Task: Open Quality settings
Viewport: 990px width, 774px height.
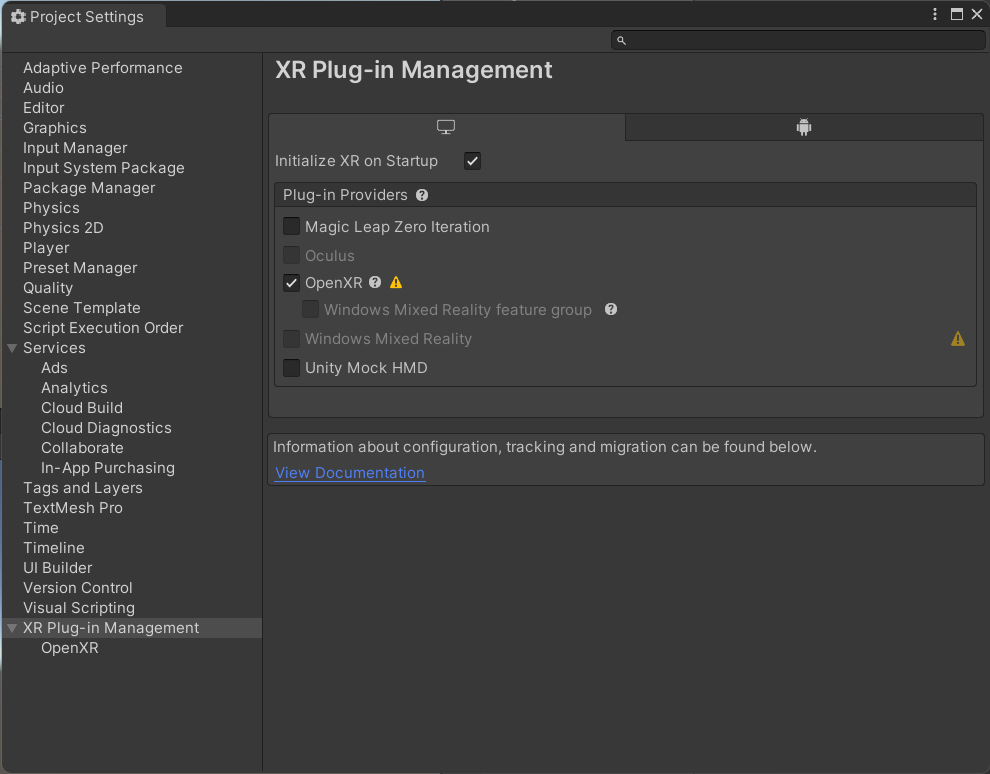Action: coord(48,288)
